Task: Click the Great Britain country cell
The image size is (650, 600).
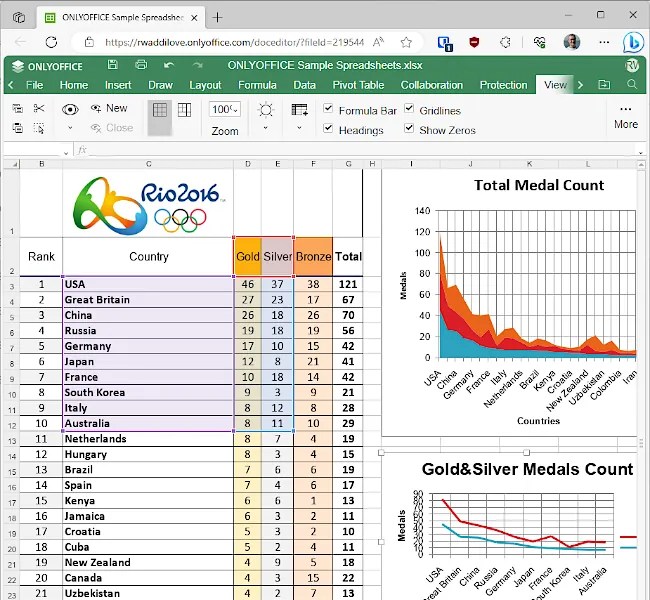Action: point(148,300)
